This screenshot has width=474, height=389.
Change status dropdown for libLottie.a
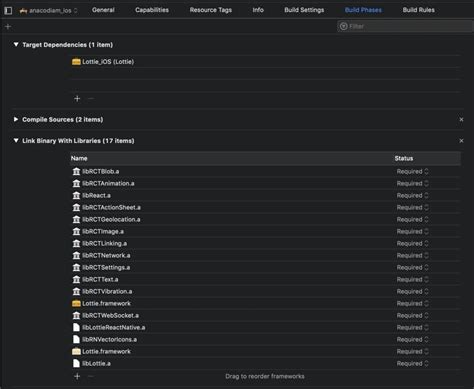pyautogui.click(x=412, y=363)
